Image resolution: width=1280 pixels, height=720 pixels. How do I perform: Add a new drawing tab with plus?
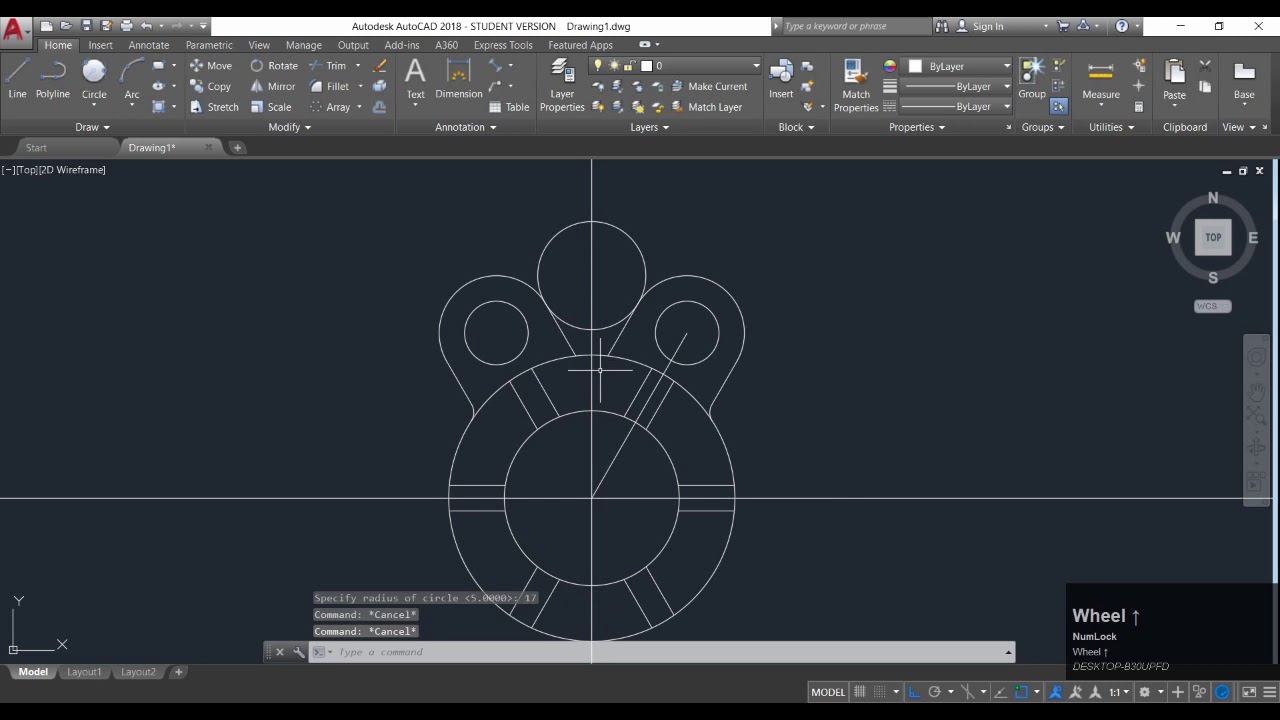pos(237,148)
